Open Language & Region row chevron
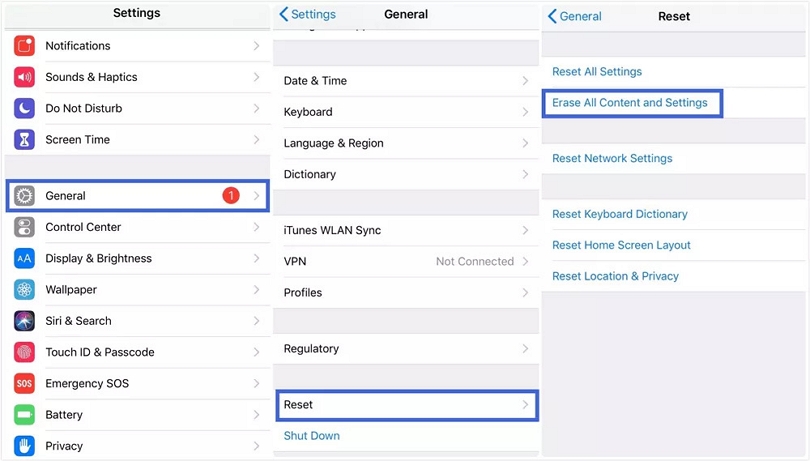The height and width of the screenshot is (461, 810). [x=525, y=143]
